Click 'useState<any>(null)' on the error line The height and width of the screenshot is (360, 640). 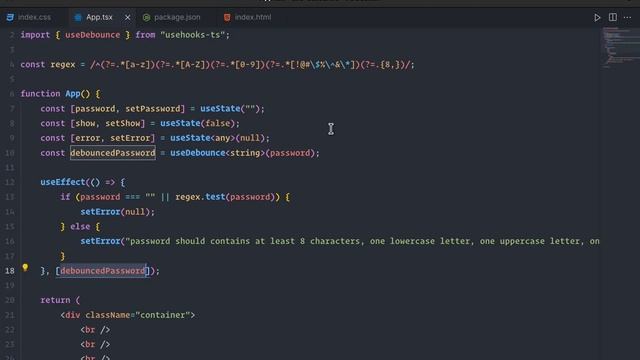pyautogui.click(x=217, y=138)
